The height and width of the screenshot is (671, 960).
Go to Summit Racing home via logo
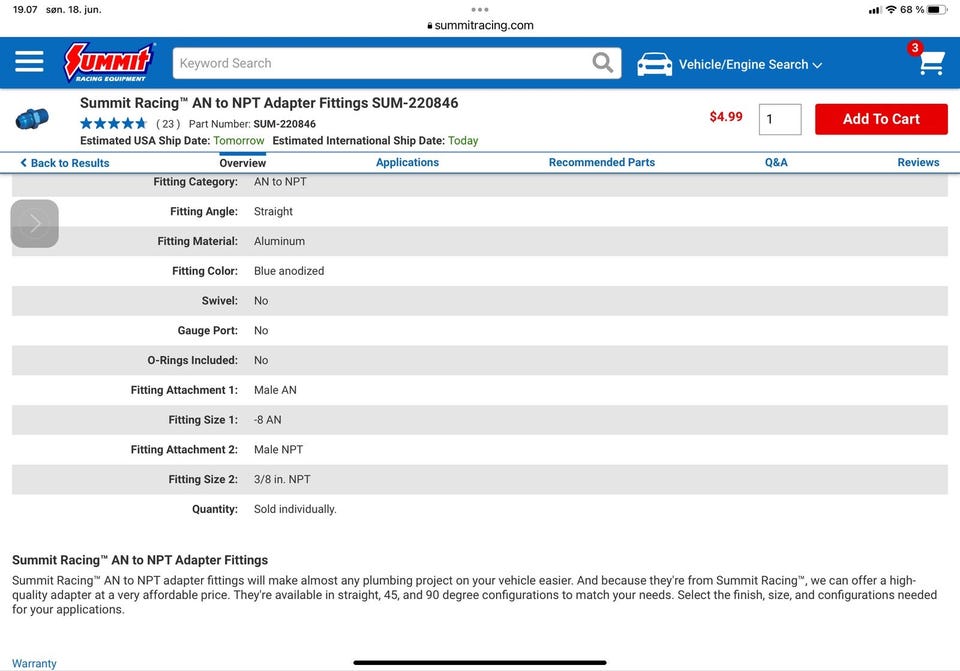pyautogui.click(x=109, y=62)
